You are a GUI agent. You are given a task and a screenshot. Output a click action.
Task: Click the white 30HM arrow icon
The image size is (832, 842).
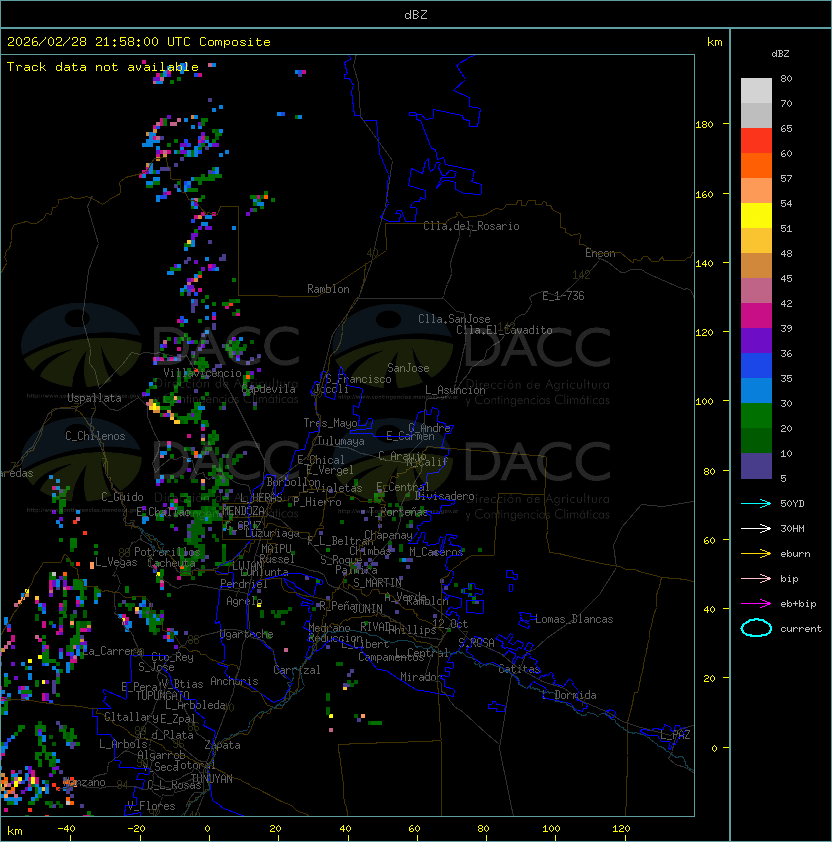point(756,528)
